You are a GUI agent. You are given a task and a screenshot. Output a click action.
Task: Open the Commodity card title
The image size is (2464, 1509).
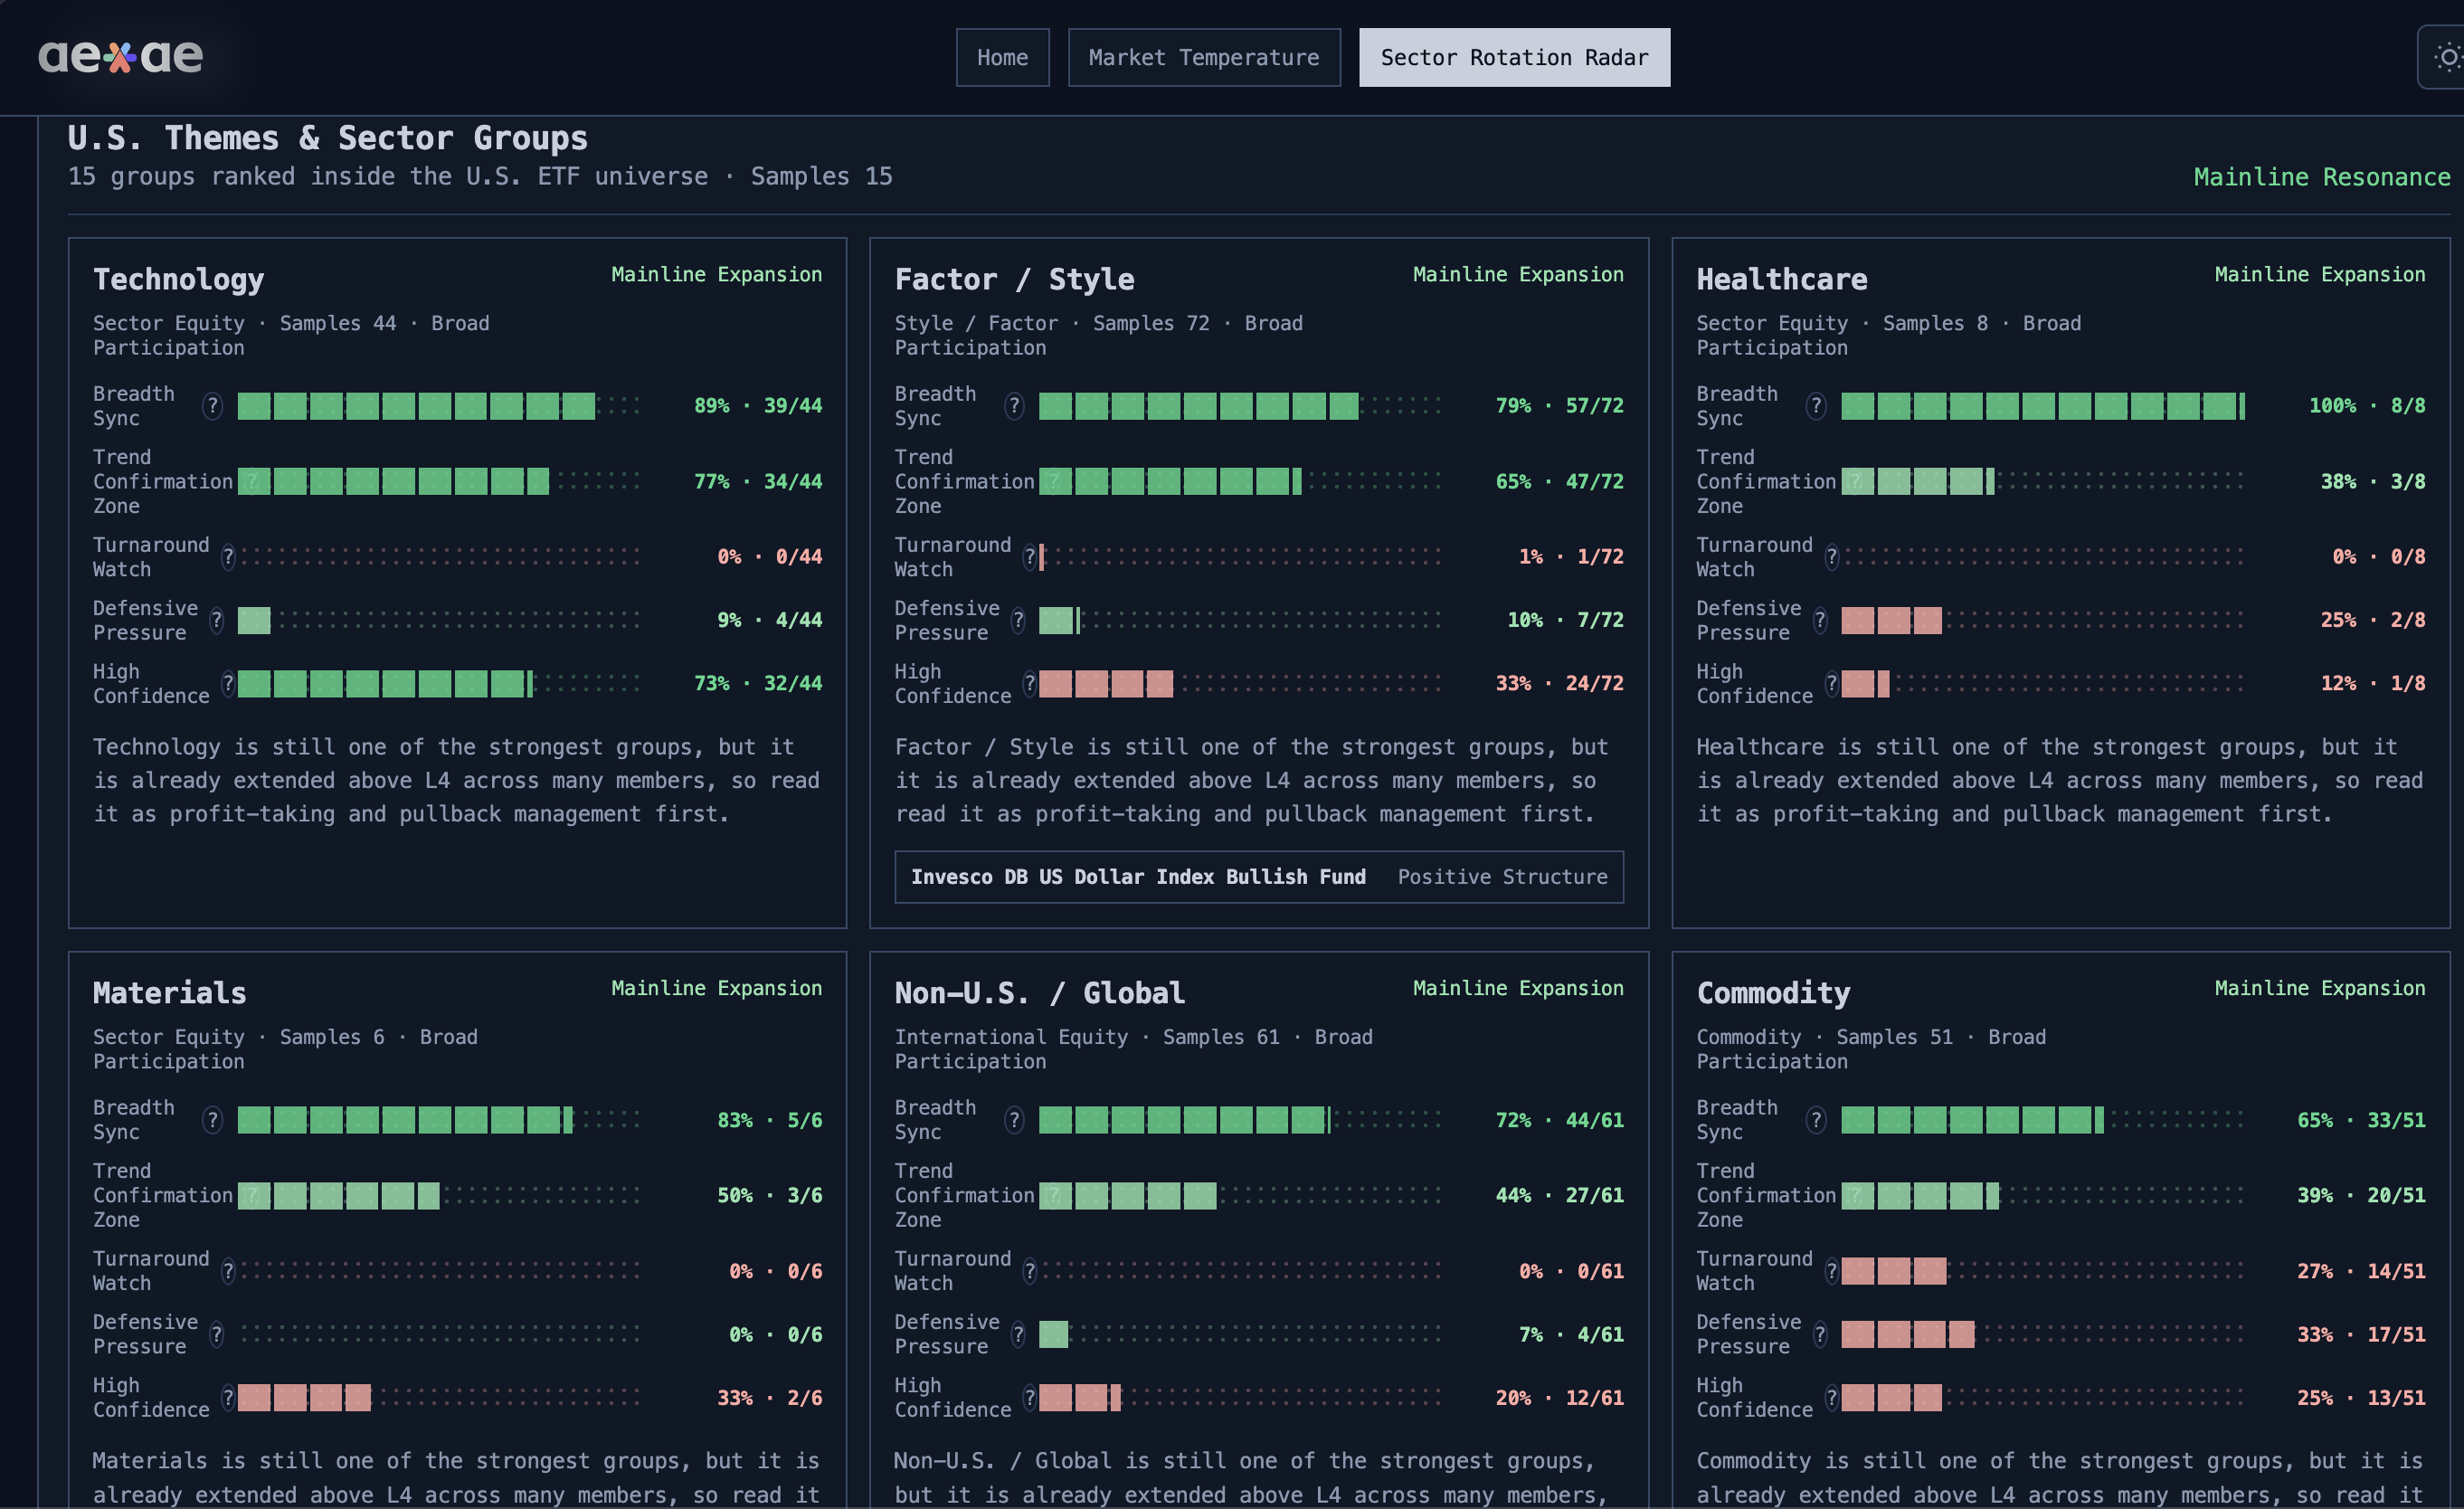(x=1774, y=993)
